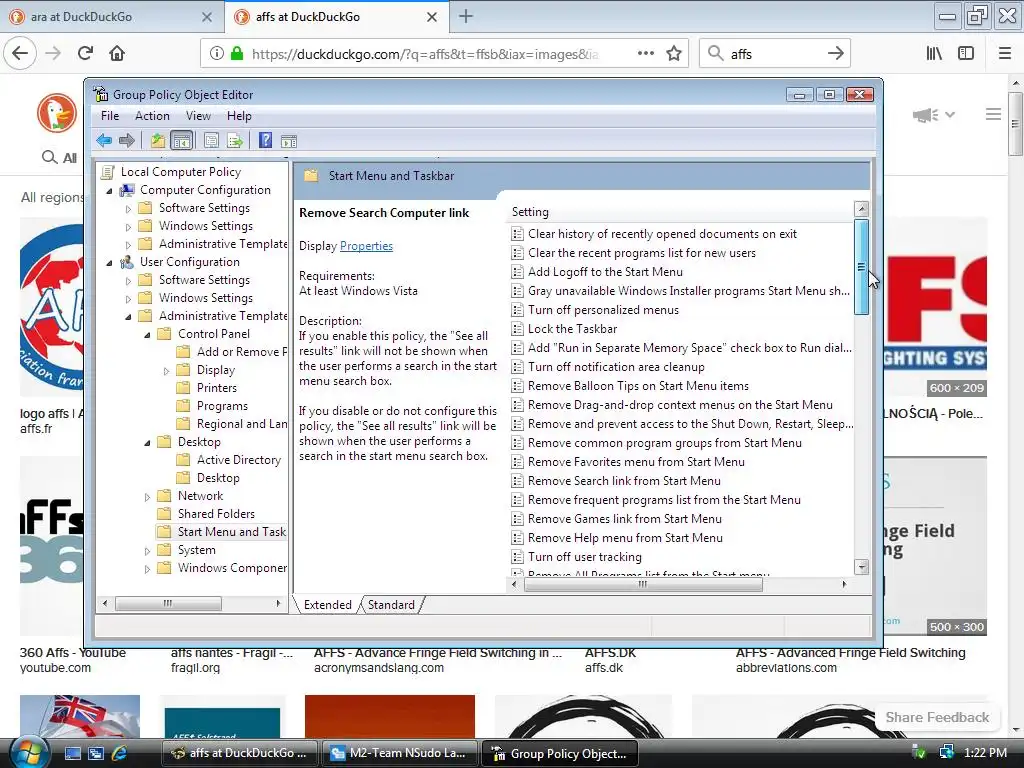Click Internet Explorer quick launch icon
Viewport: 1024px width, 768px height.
coord(119,753)
